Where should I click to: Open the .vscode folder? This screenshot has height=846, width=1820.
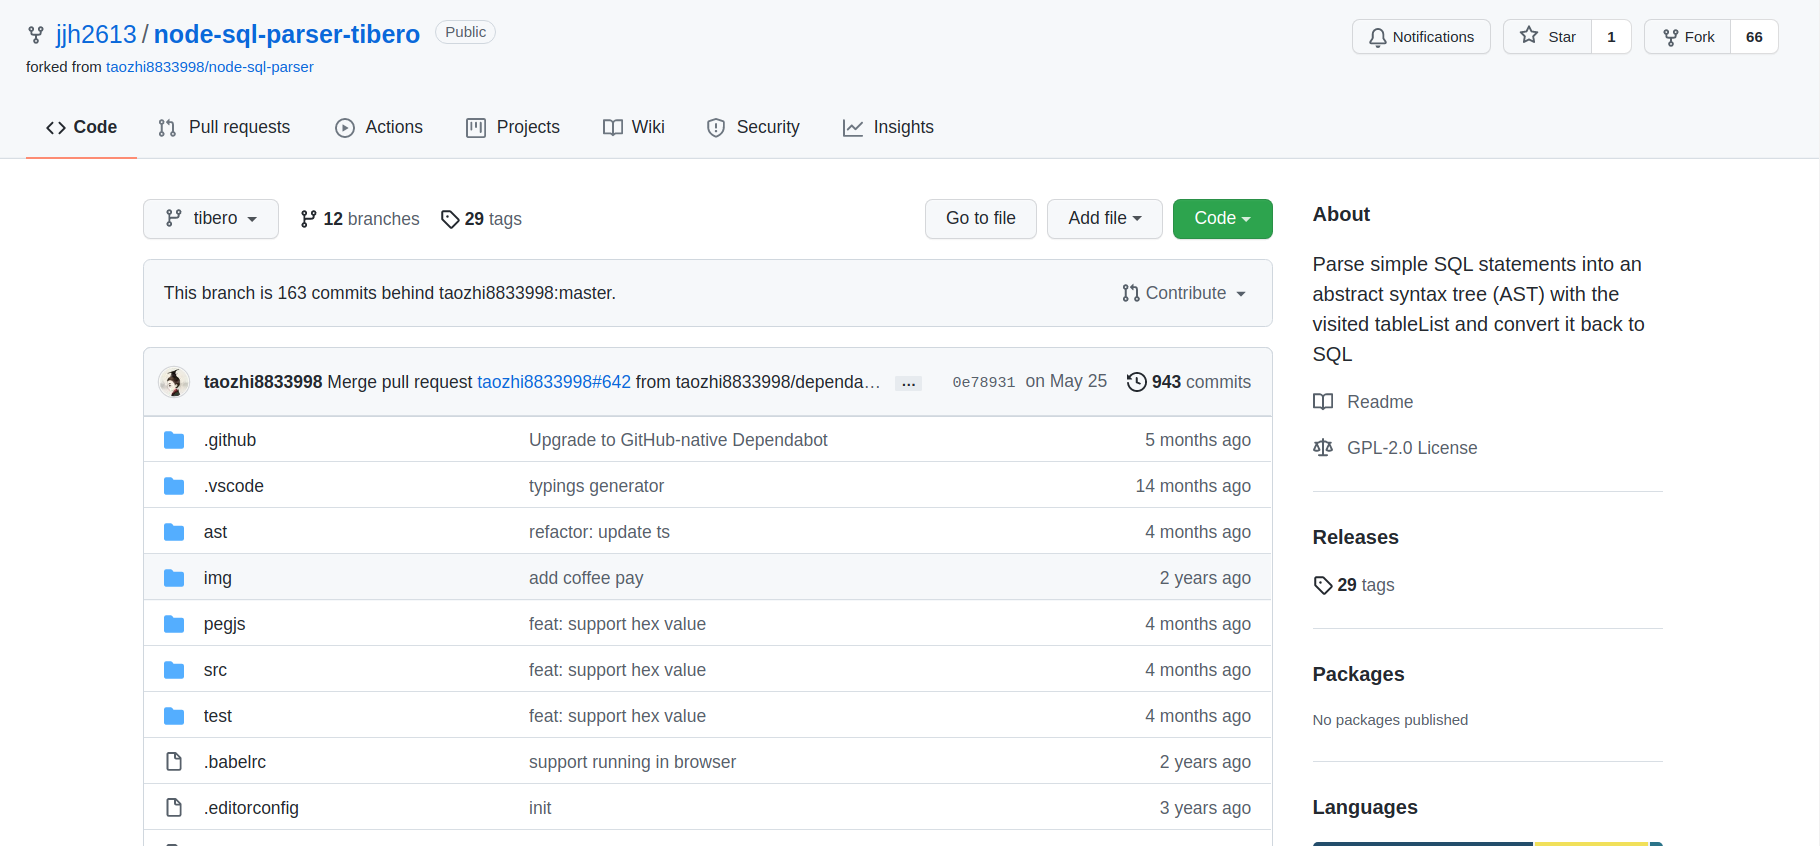click(x=234, y=486)
